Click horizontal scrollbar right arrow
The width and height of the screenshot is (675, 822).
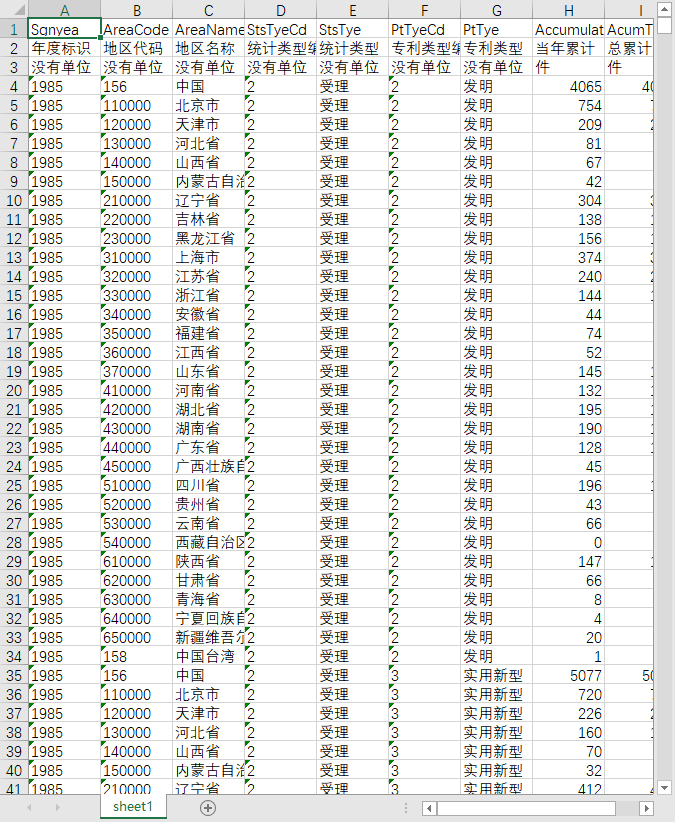click(x=647, y=808)
